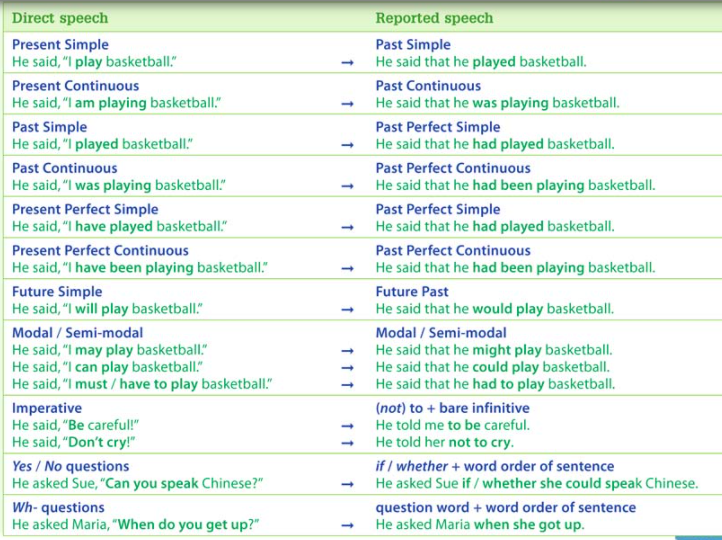722x540 pixels.
Task: Click 'He said that he was playing basketball.'
Action: pyautogui.click(x=497, y=103)
